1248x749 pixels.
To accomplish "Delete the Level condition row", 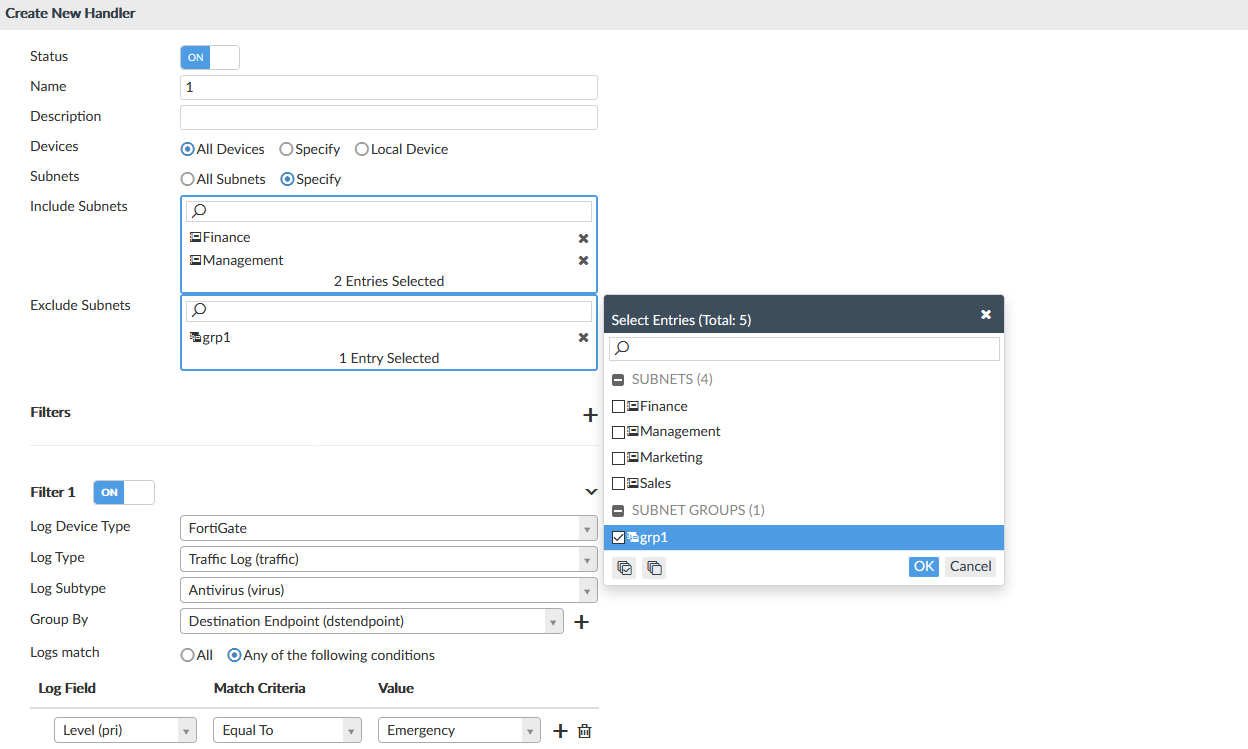I will (585, 731).
